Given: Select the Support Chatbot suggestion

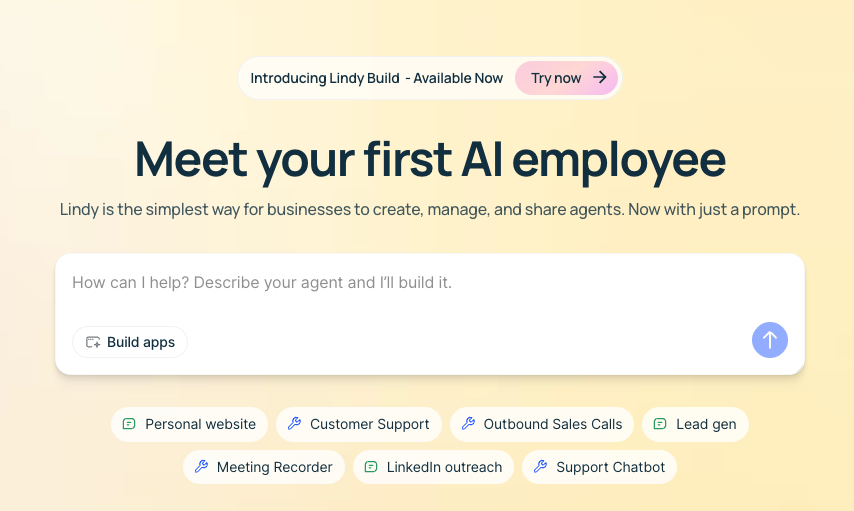Looking at the screenshot, I should (599, 467).
